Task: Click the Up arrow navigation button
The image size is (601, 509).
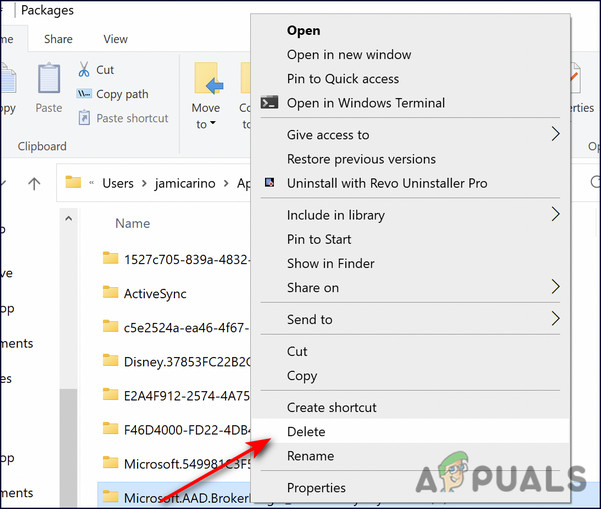Action: [34, 184]
